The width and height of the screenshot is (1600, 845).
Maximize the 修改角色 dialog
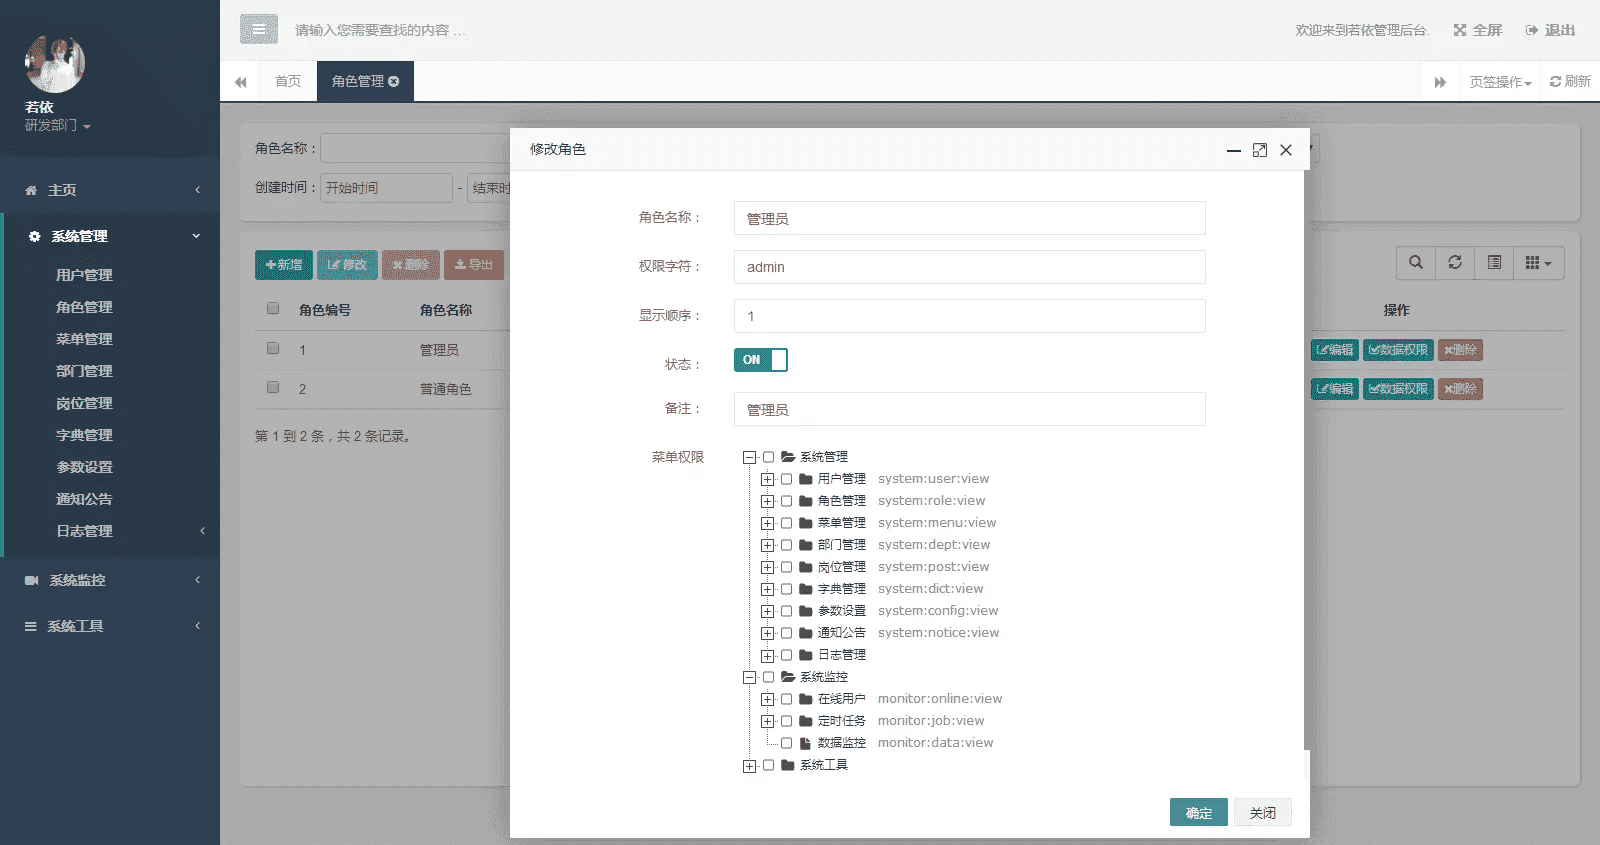[x=1260, y=150]
